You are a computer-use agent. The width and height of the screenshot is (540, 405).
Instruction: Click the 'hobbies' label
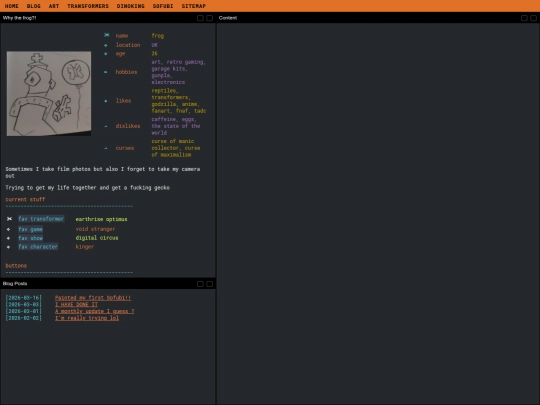(126, 72)
